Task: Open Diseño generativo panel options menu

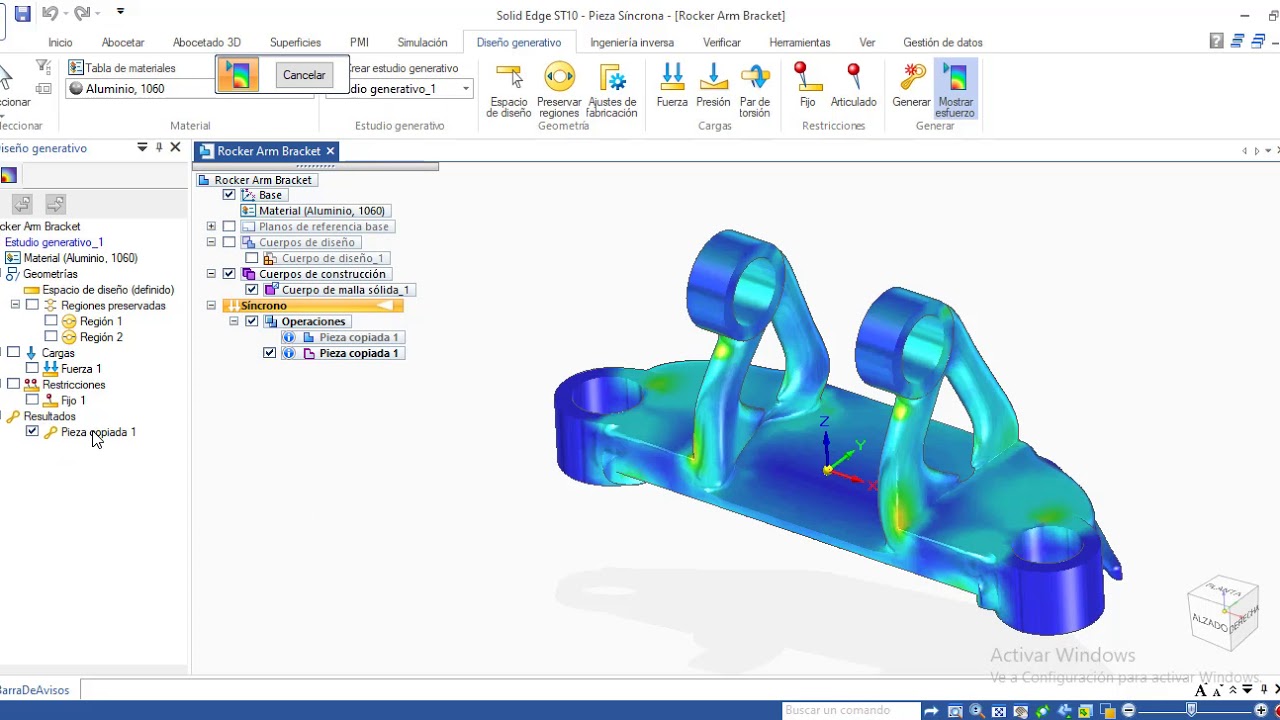Action: 142,148
